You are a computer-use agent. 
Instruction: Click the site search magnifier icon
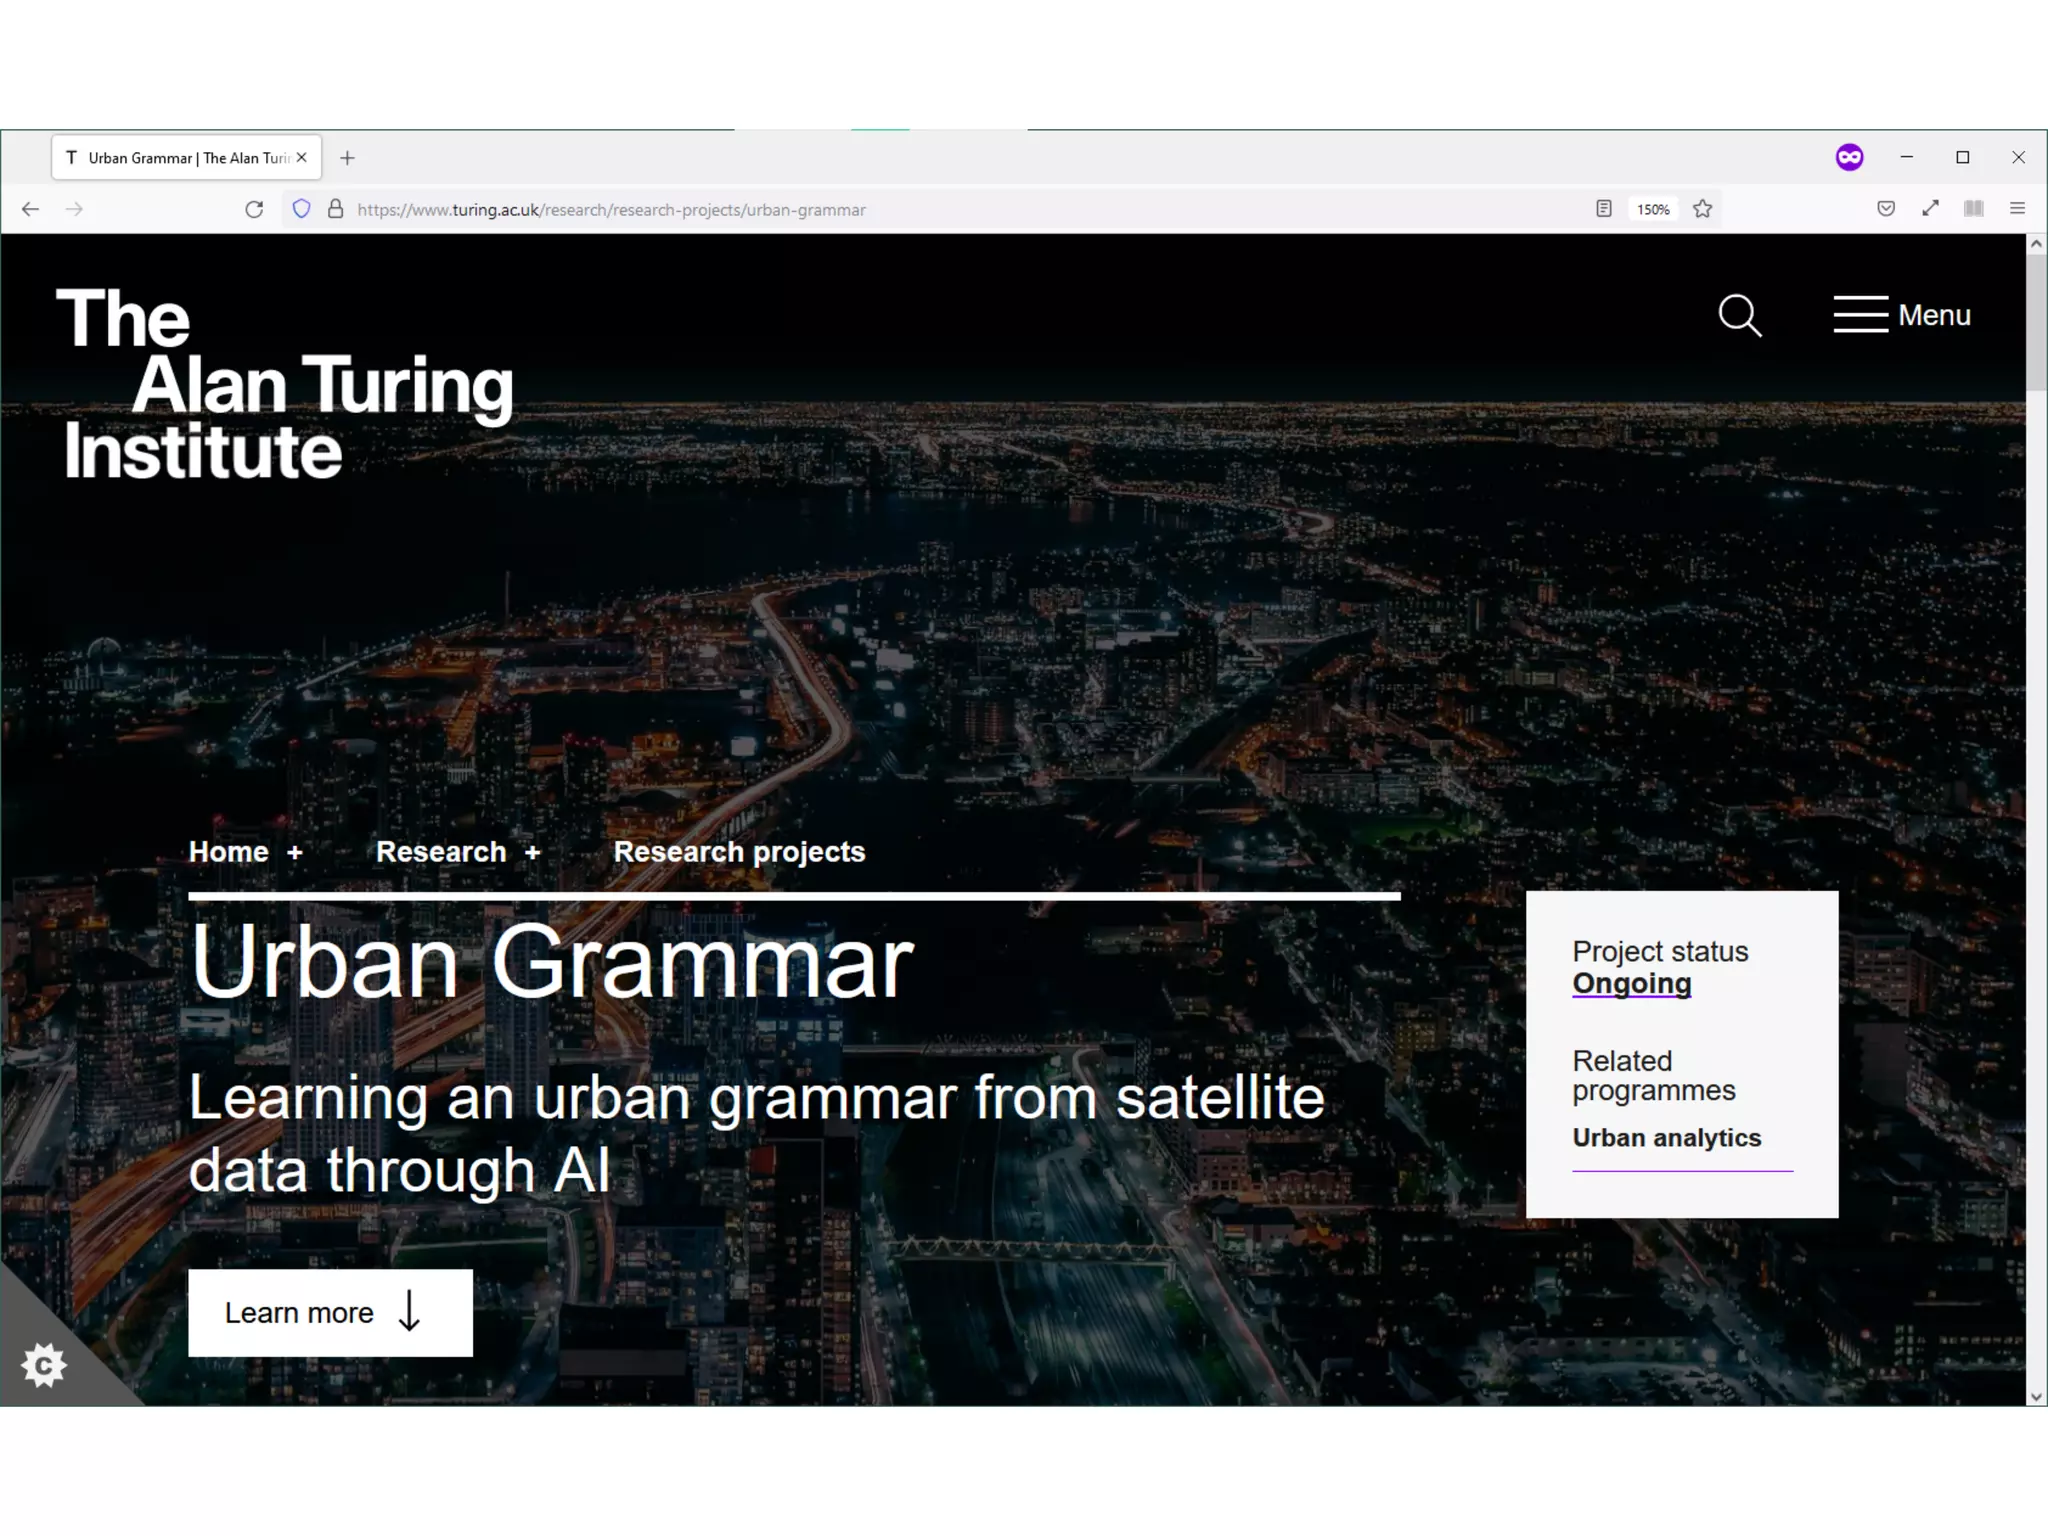point(1739,316)
